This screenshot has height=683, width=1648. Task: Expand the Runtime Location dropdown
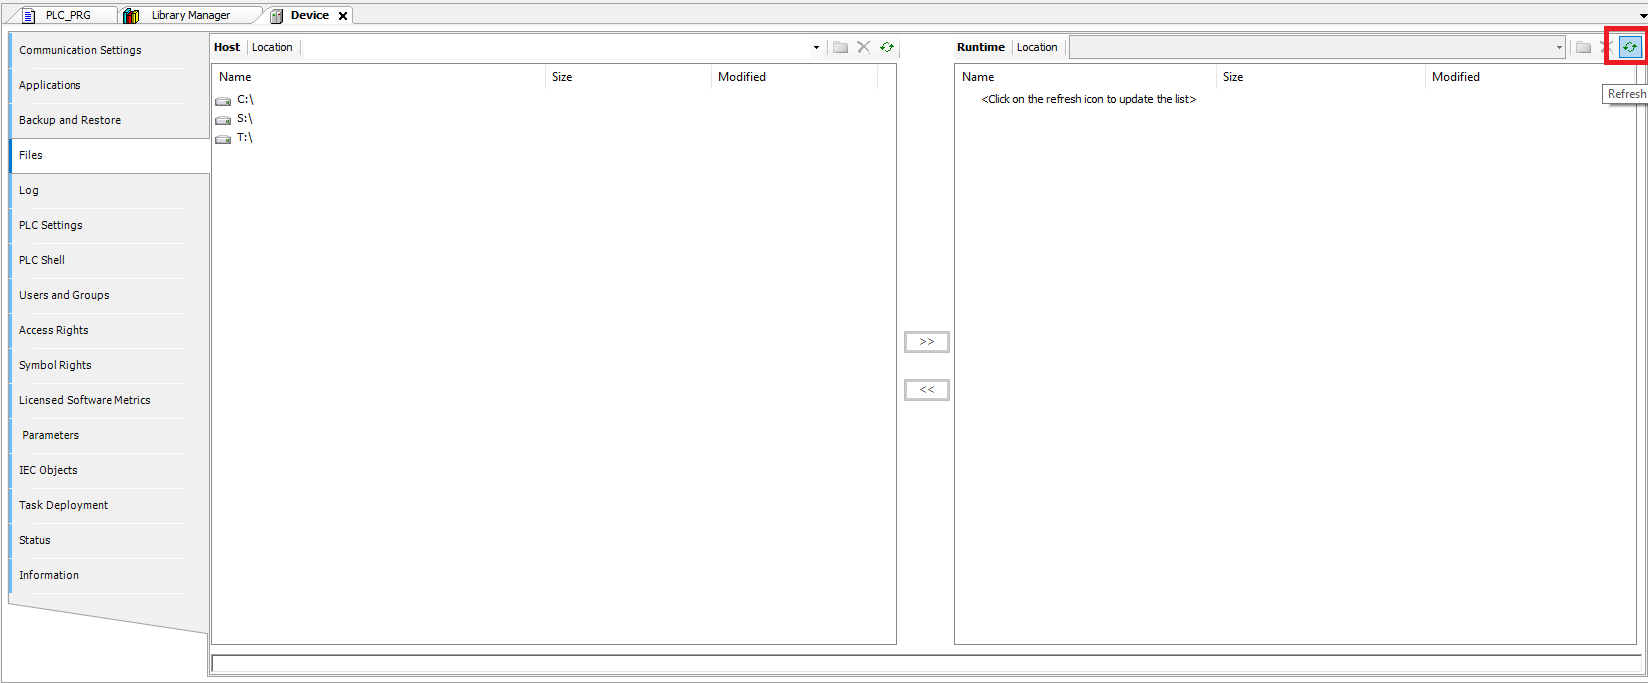(1558, 47)
